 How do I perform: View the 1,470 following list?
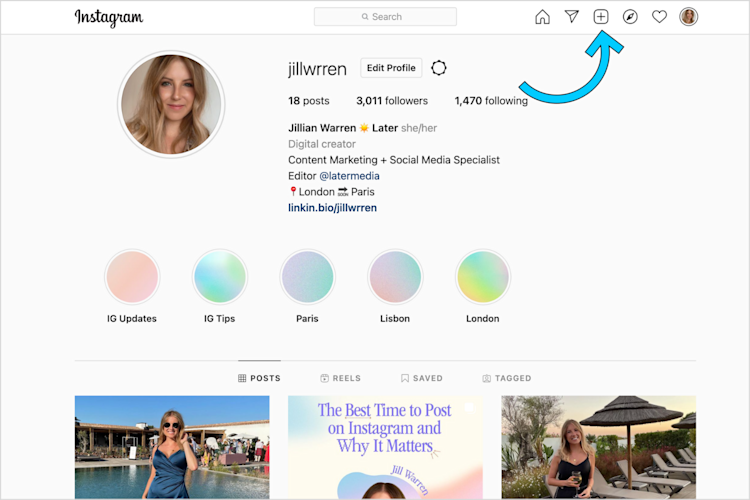click(491, 101)
